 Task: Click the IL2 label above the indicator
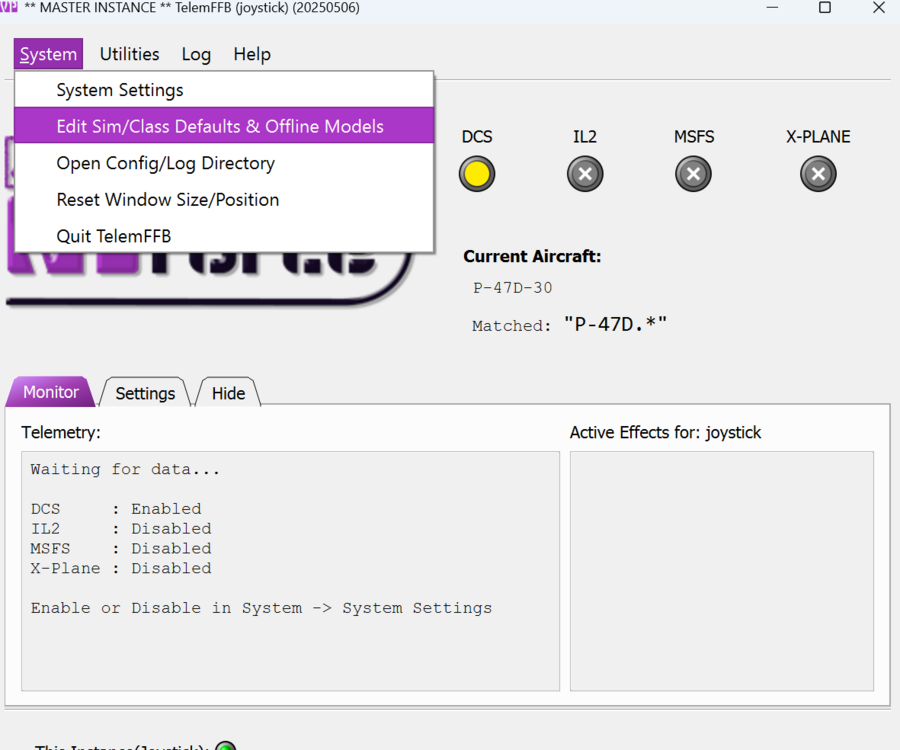(585, 137)
